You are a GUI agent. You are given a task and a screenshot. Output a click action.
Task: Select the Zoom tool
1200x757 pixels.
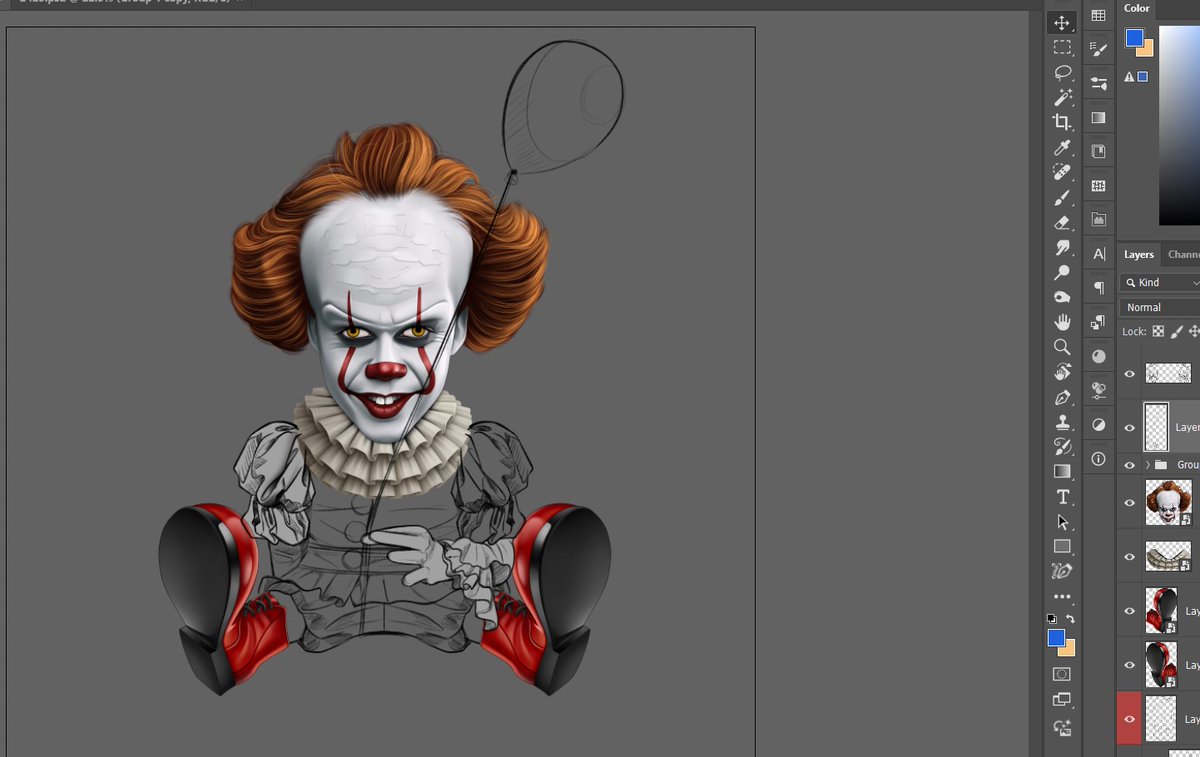(1062, 347)
